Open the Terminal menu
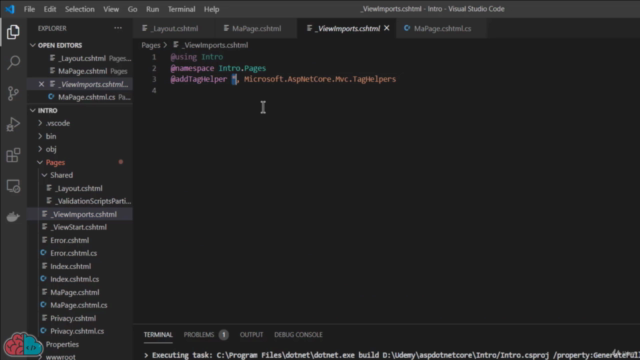This screenshot has height=360, width=640. coord(181,9)
